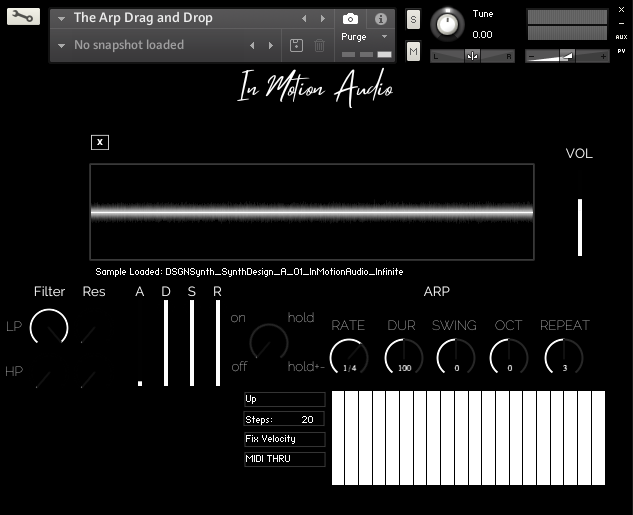This screenshot has width=633, height=515.
Task: Open the snapshot list dropdown arrow
Action: pyautogui.click(x=61, y=46)
